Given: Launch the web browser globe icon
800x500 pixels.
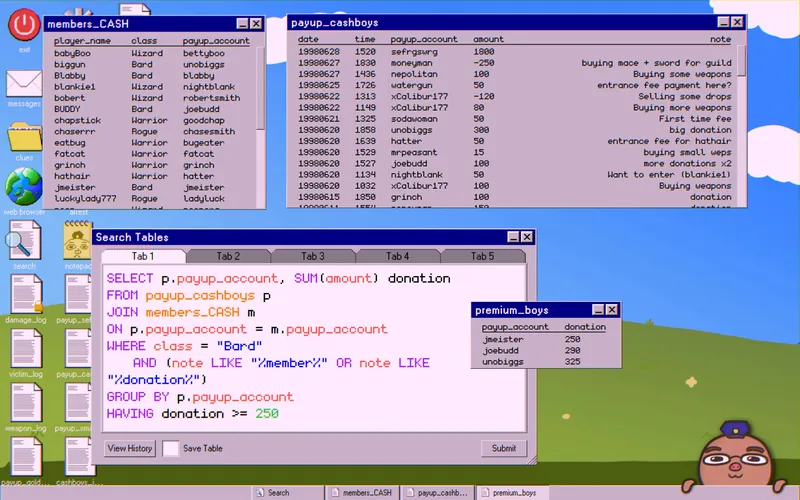Looking at the screenshot, I should (23, 187).
